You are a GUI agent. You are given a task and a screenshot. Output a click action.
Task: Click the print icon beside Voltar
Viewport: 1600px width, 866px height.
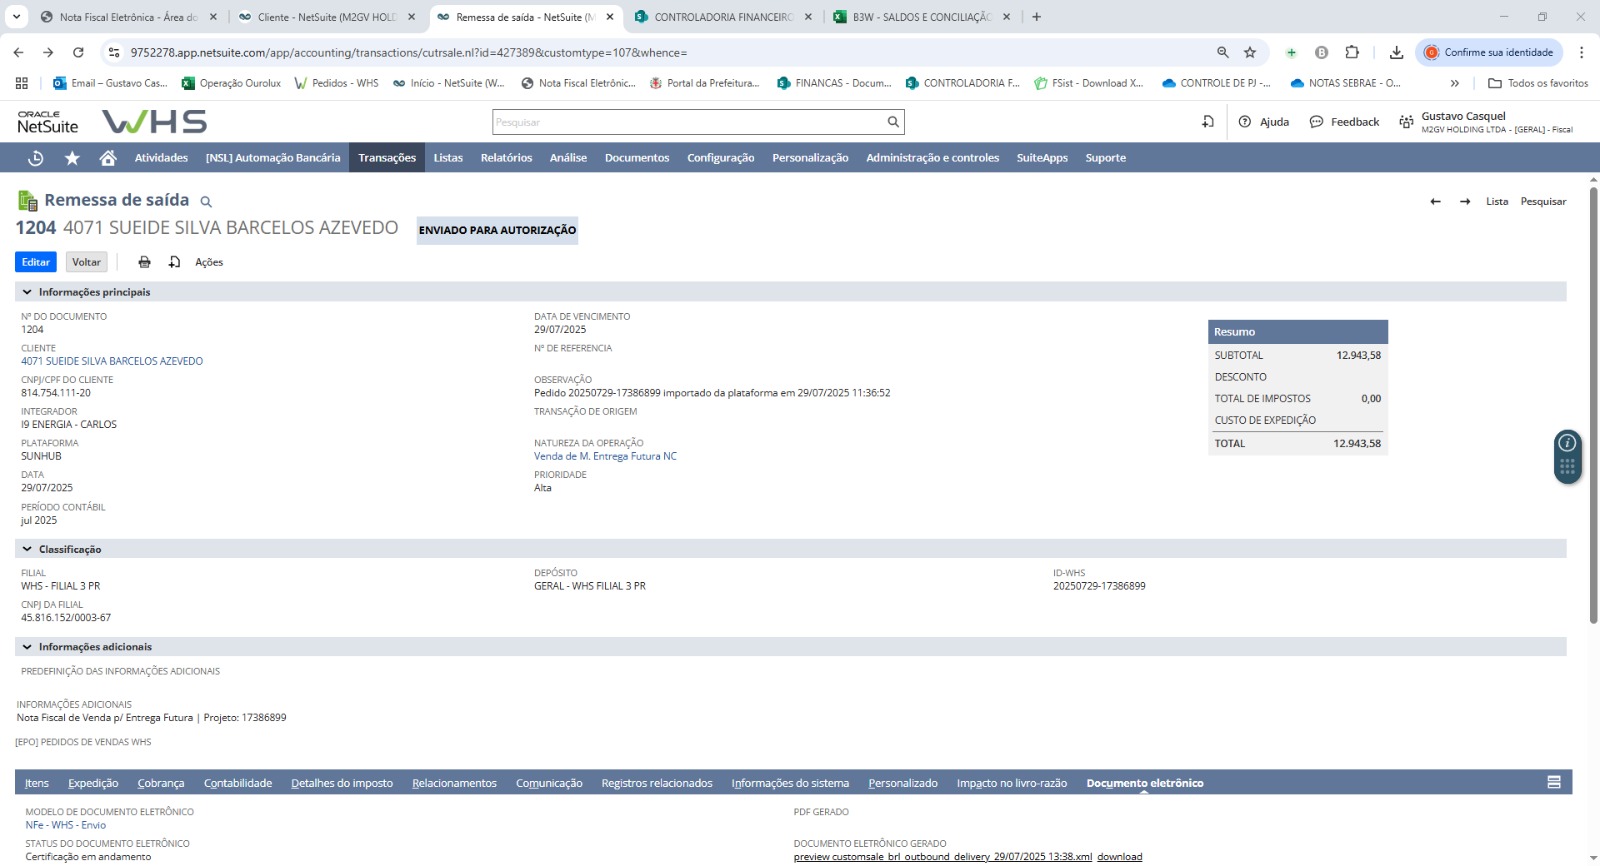[144, 262]
